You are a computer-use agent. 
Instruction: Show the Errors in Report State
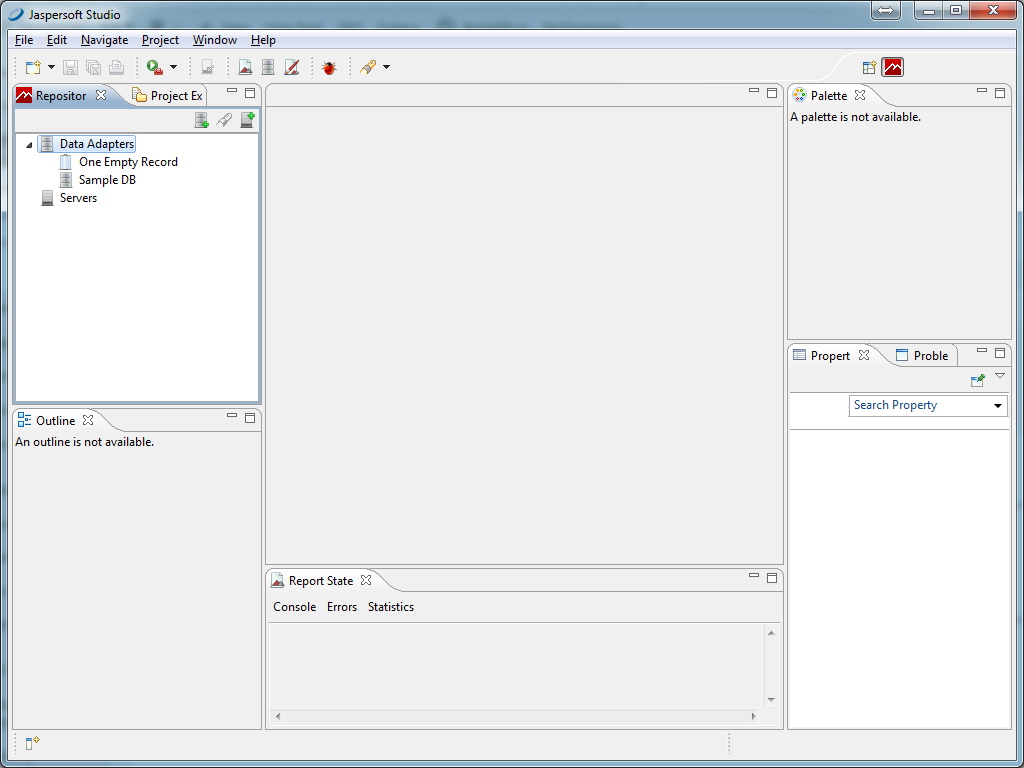pos(342,607)
